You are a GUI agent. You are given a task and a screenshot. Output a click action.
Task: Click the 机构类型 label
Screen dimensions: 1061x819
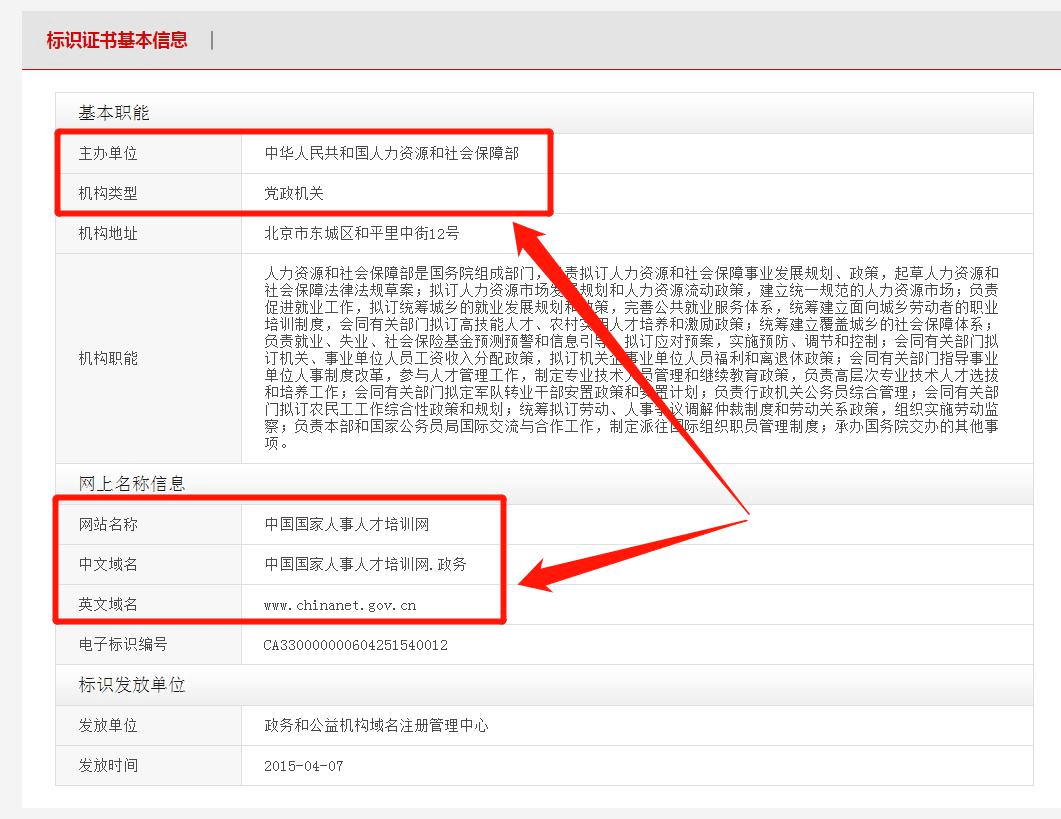click(108, 194)
